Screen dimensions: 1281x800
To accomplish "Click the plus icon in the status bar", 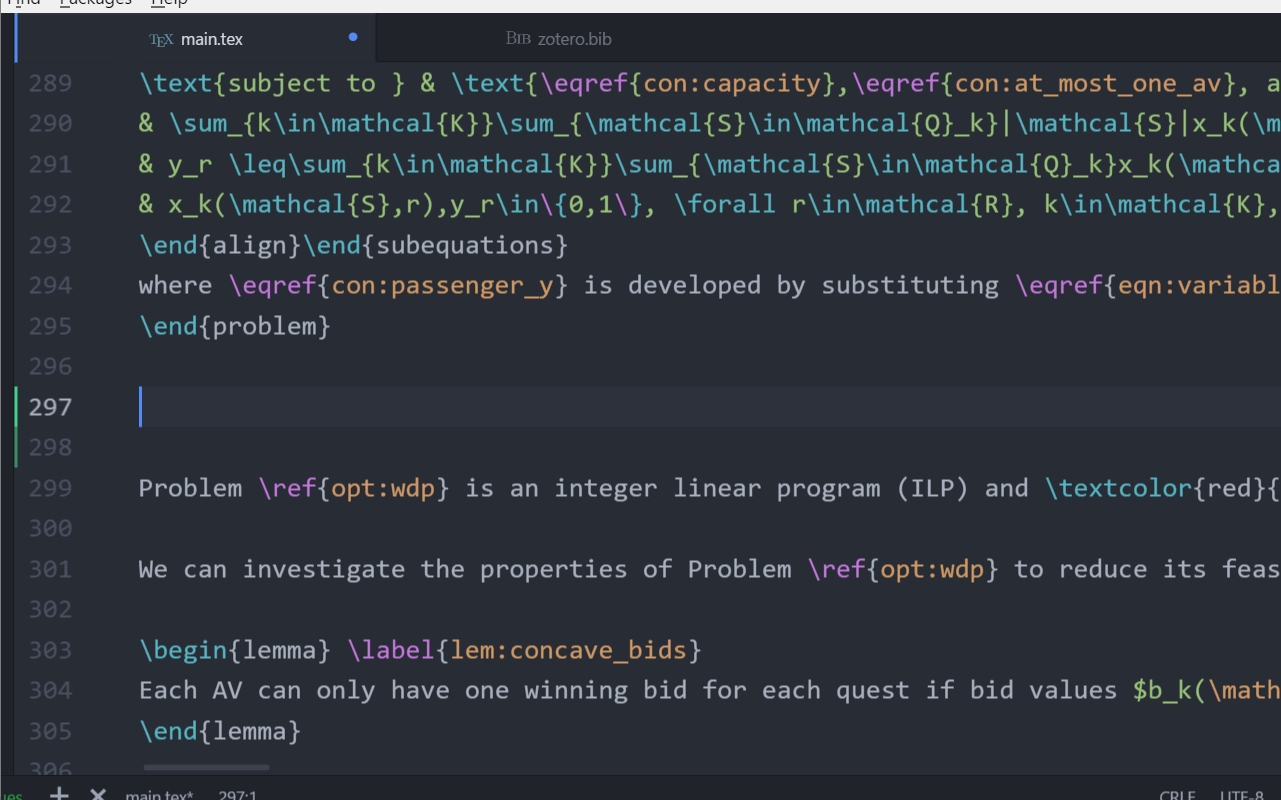I will click(x=60, y=794).
